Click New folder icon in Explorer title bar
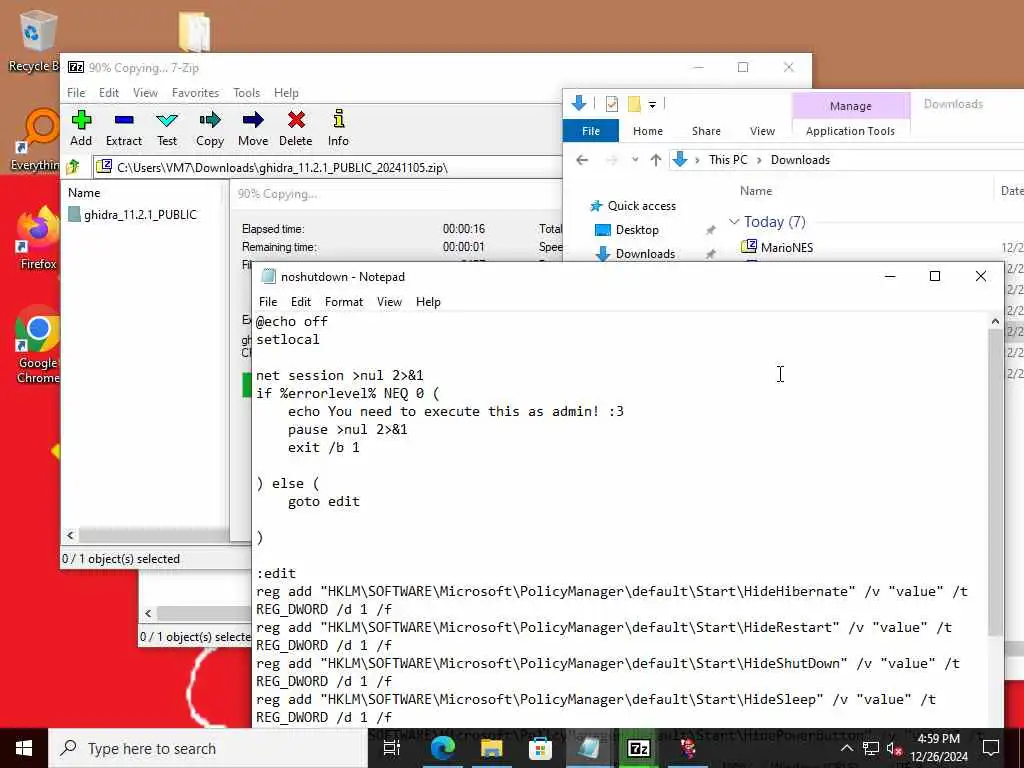 tap(634, 104)
